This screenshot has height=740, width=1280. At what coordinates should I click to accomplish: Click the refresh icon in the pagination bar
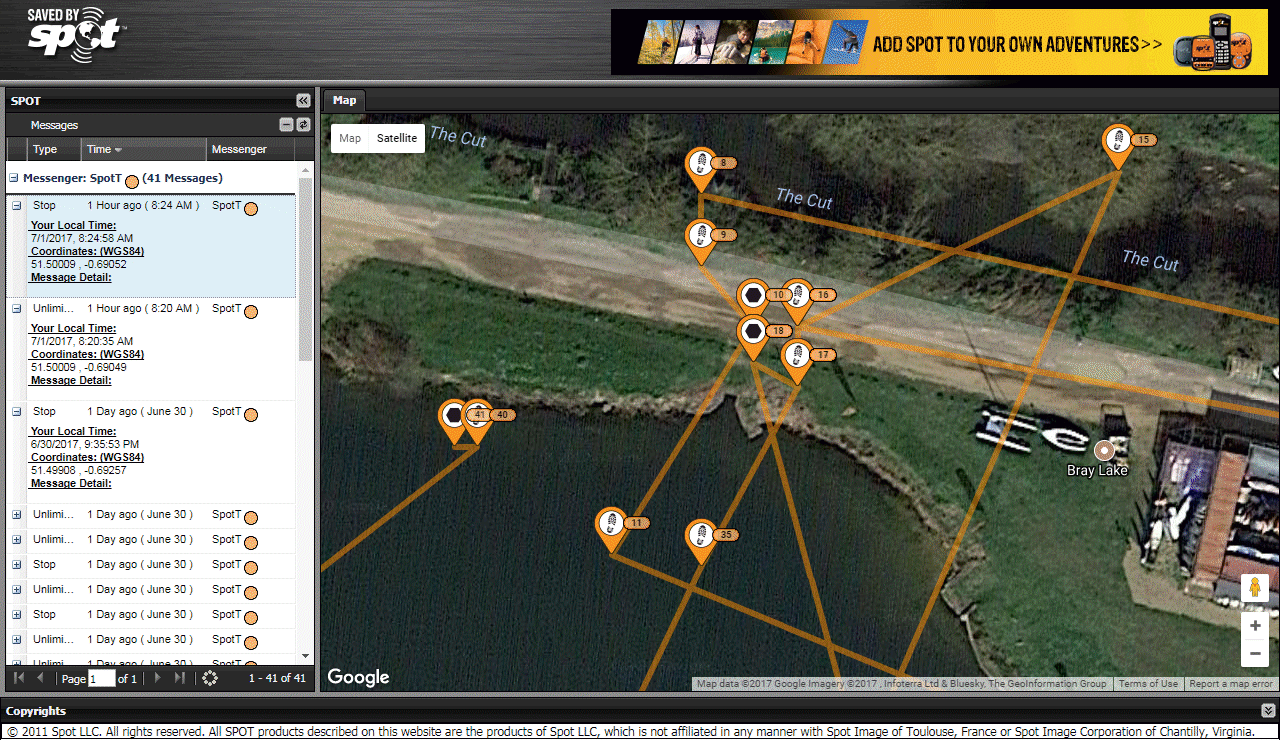209,678
